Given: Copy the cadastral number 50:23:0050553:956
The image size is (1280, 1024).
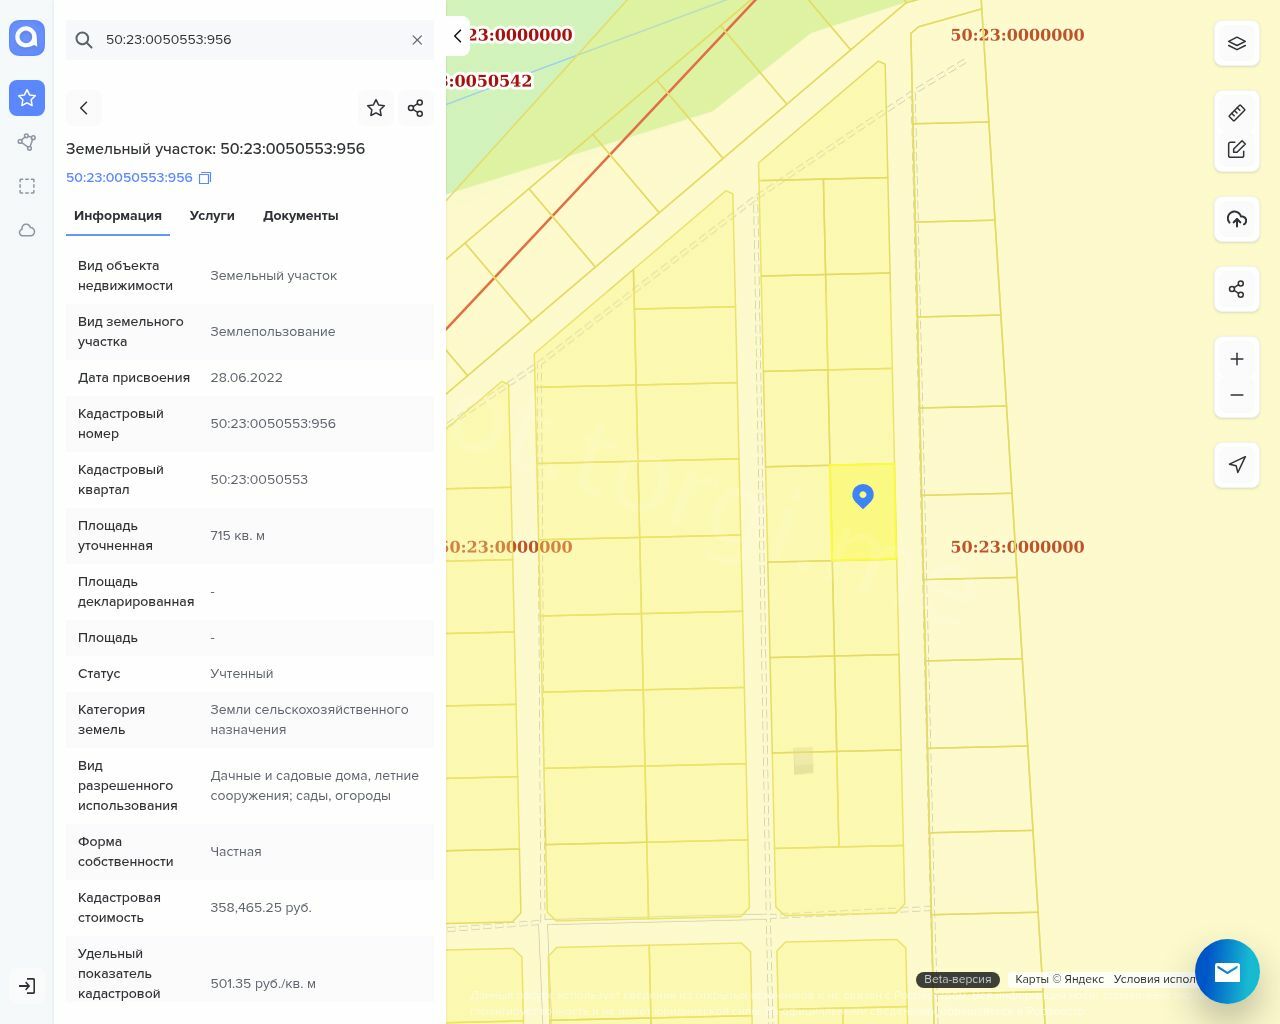Looking at the screenshot, I should 205,178.
